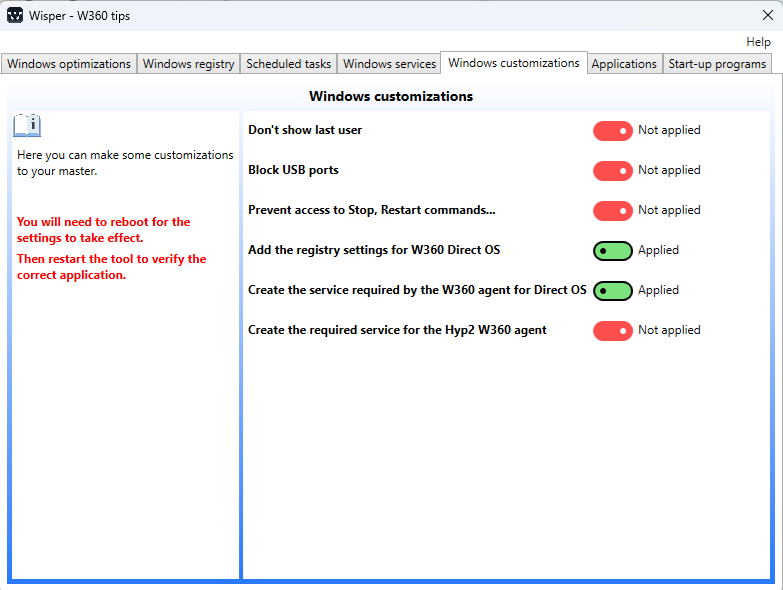Click Not applied status beside Hyp2 agent row
The width and height of the screenshot is (783, 590).
pos(669,330)
